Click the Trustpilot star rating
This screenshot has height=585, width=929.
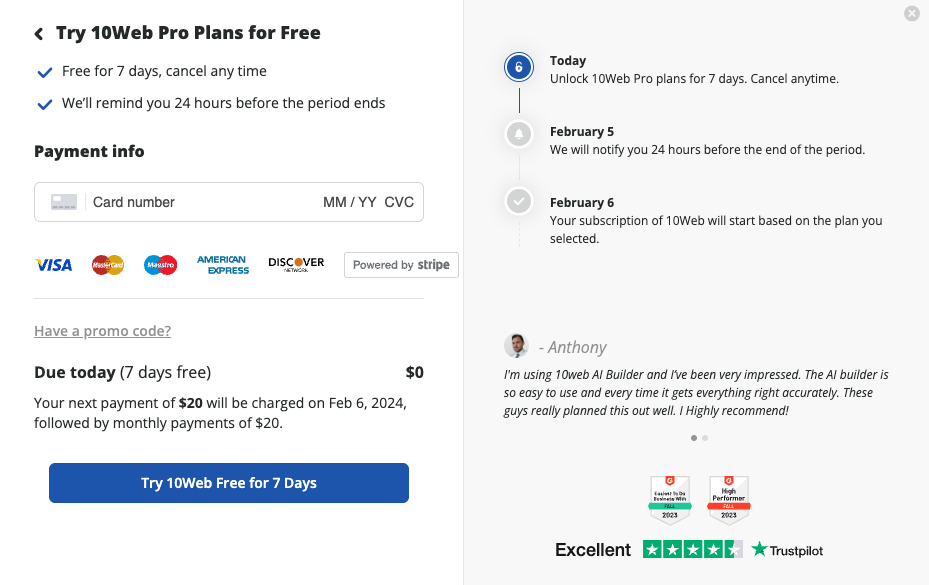[692, 550]
